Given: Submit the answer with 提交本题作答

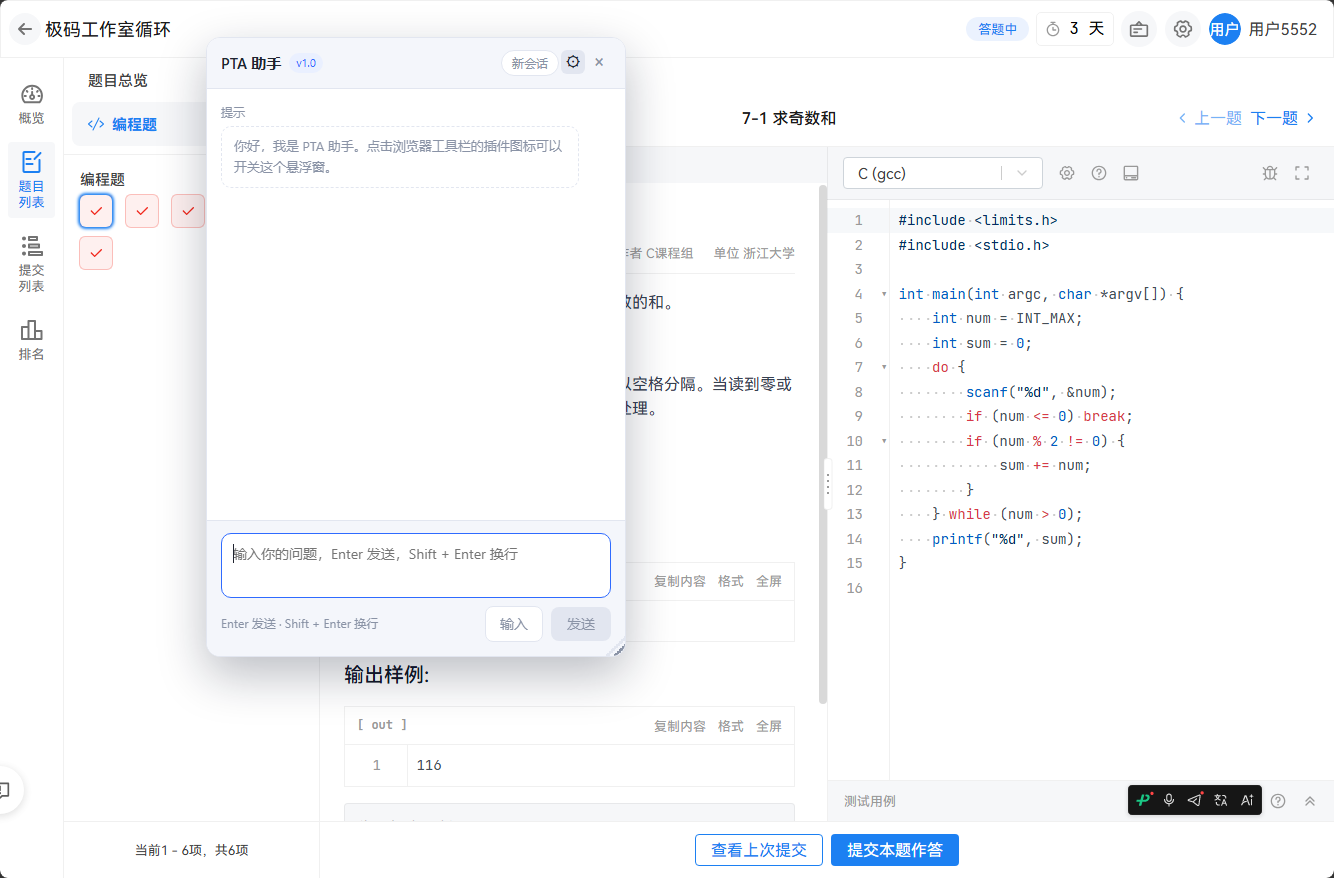Looking at the screenshot, I should [x=895, y=850].
